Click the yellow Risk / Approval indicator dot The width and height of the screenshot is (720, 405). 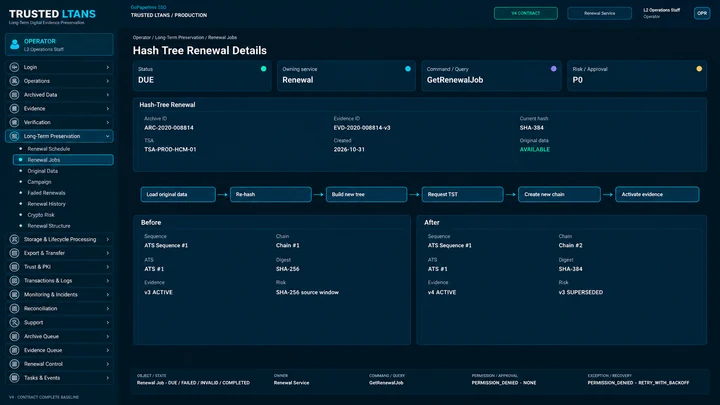click(699, 69)
